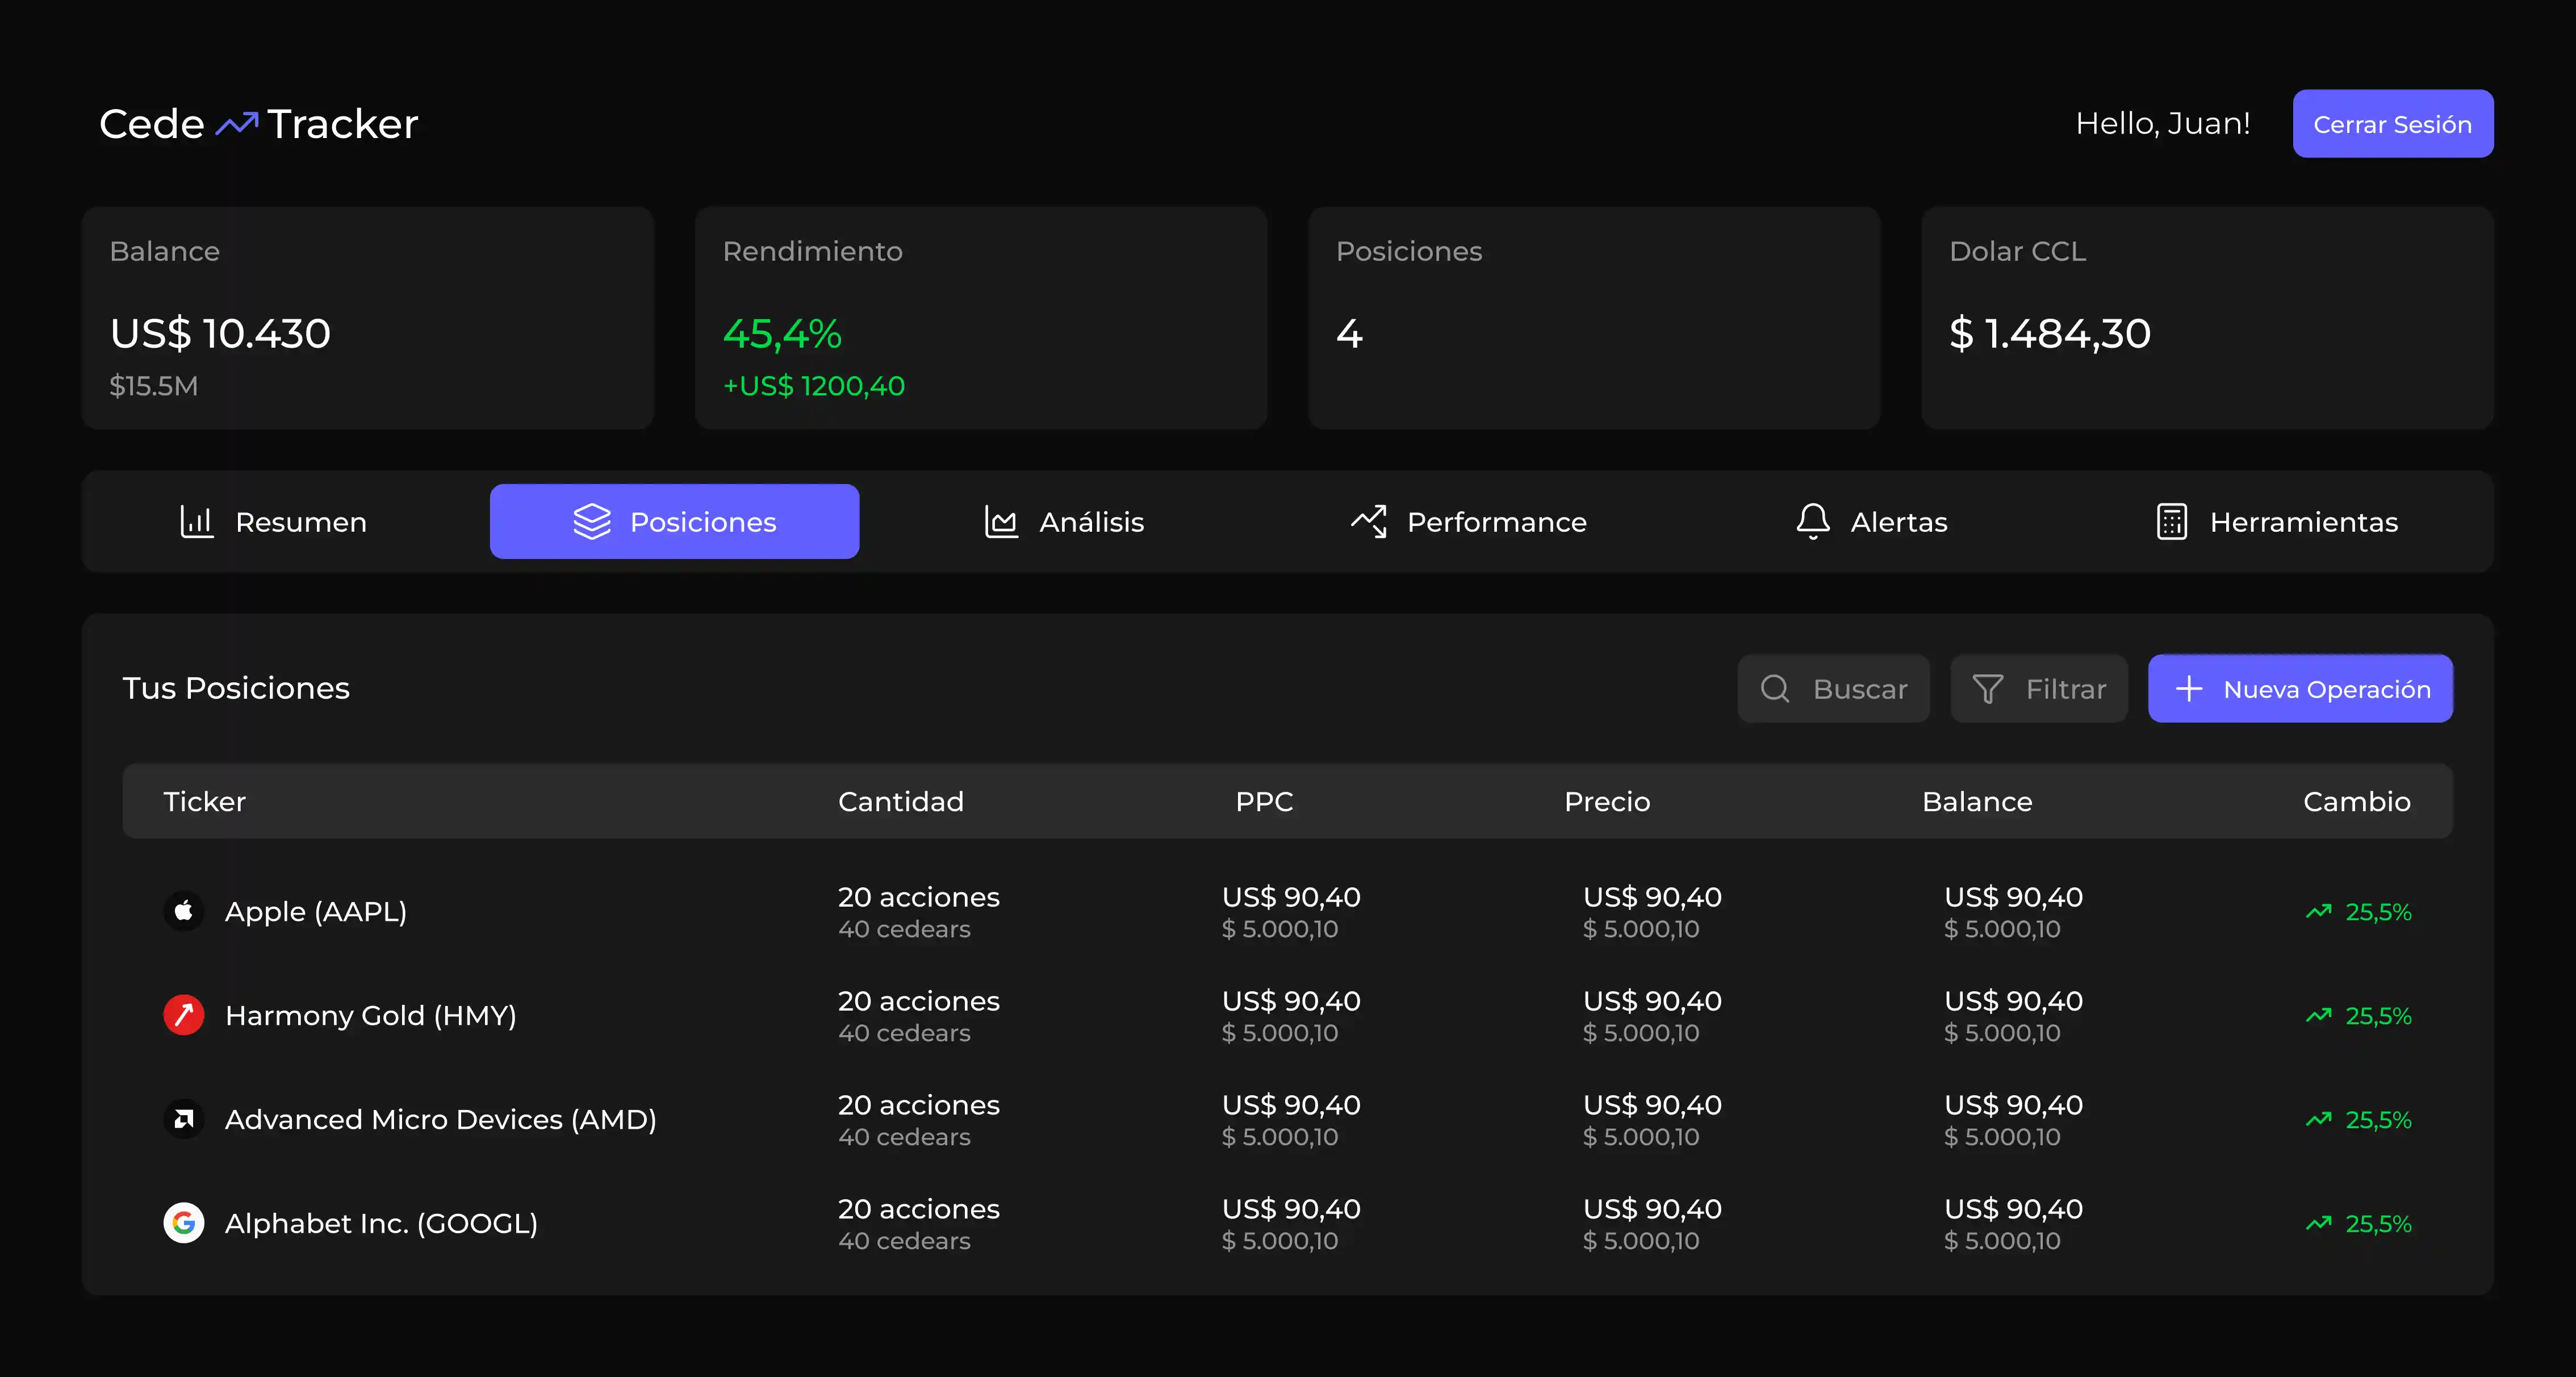Select the Alphabet Inc. (GOOGL) row
The height and width of the screenshot is (1377, 2576).
[381, 1223]
